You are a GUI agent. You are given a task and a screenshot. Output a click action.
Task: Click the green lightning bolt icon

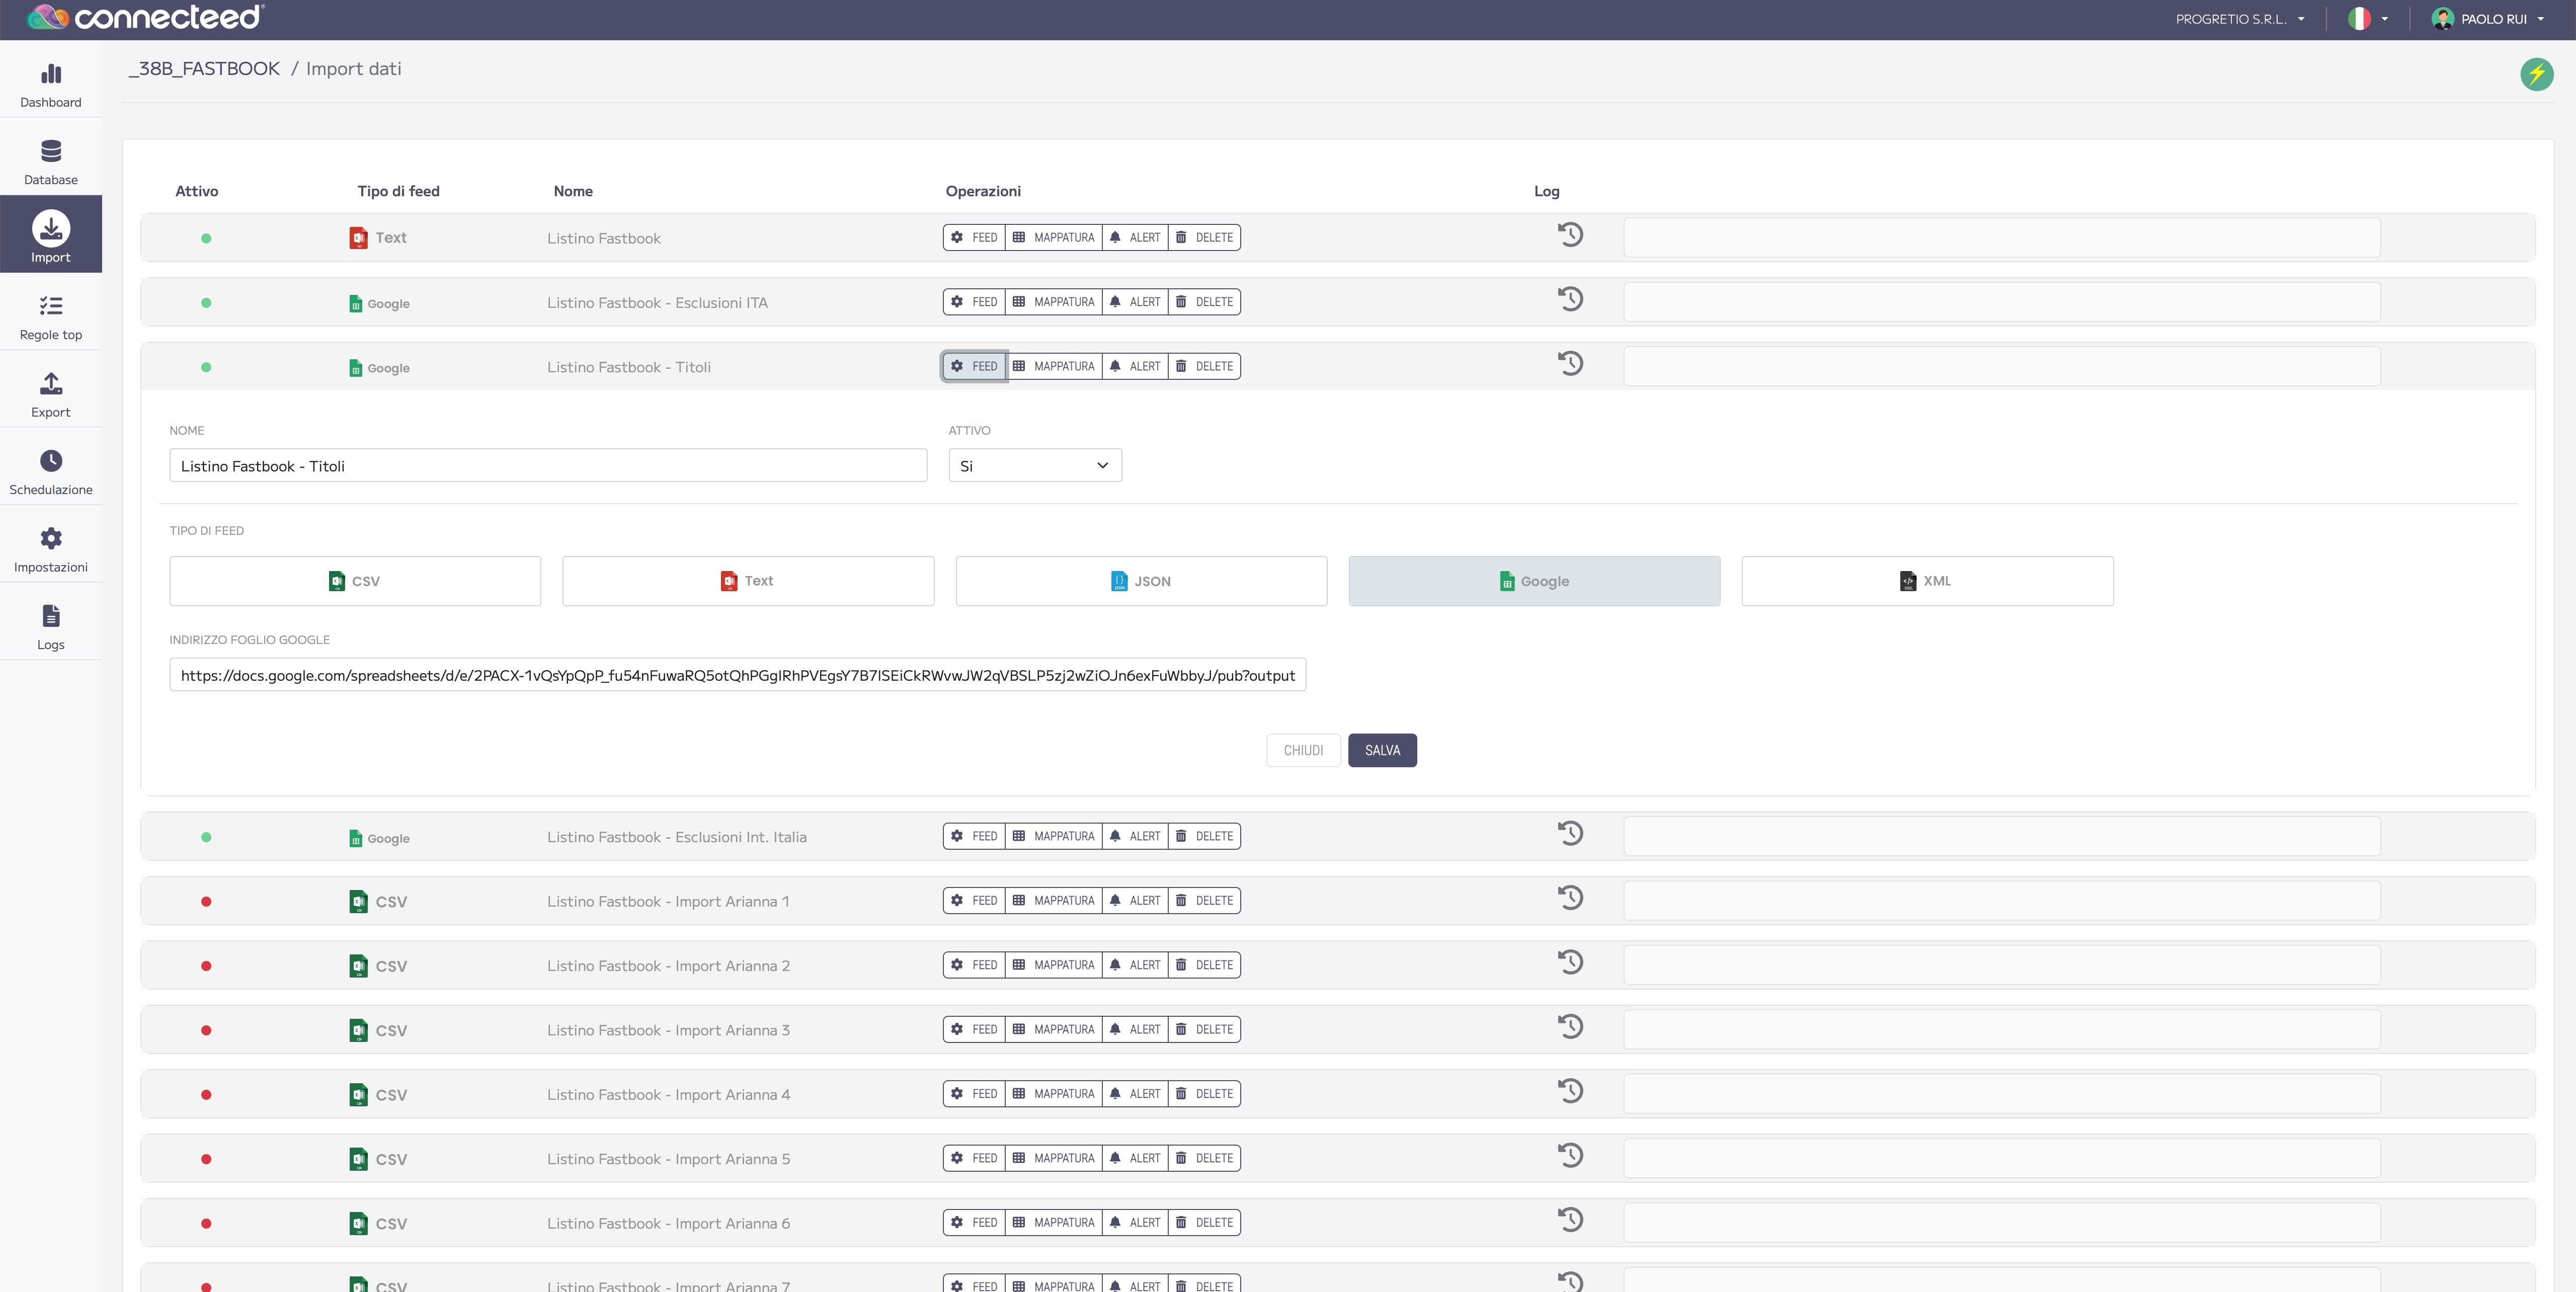(x=2536, y=74)
